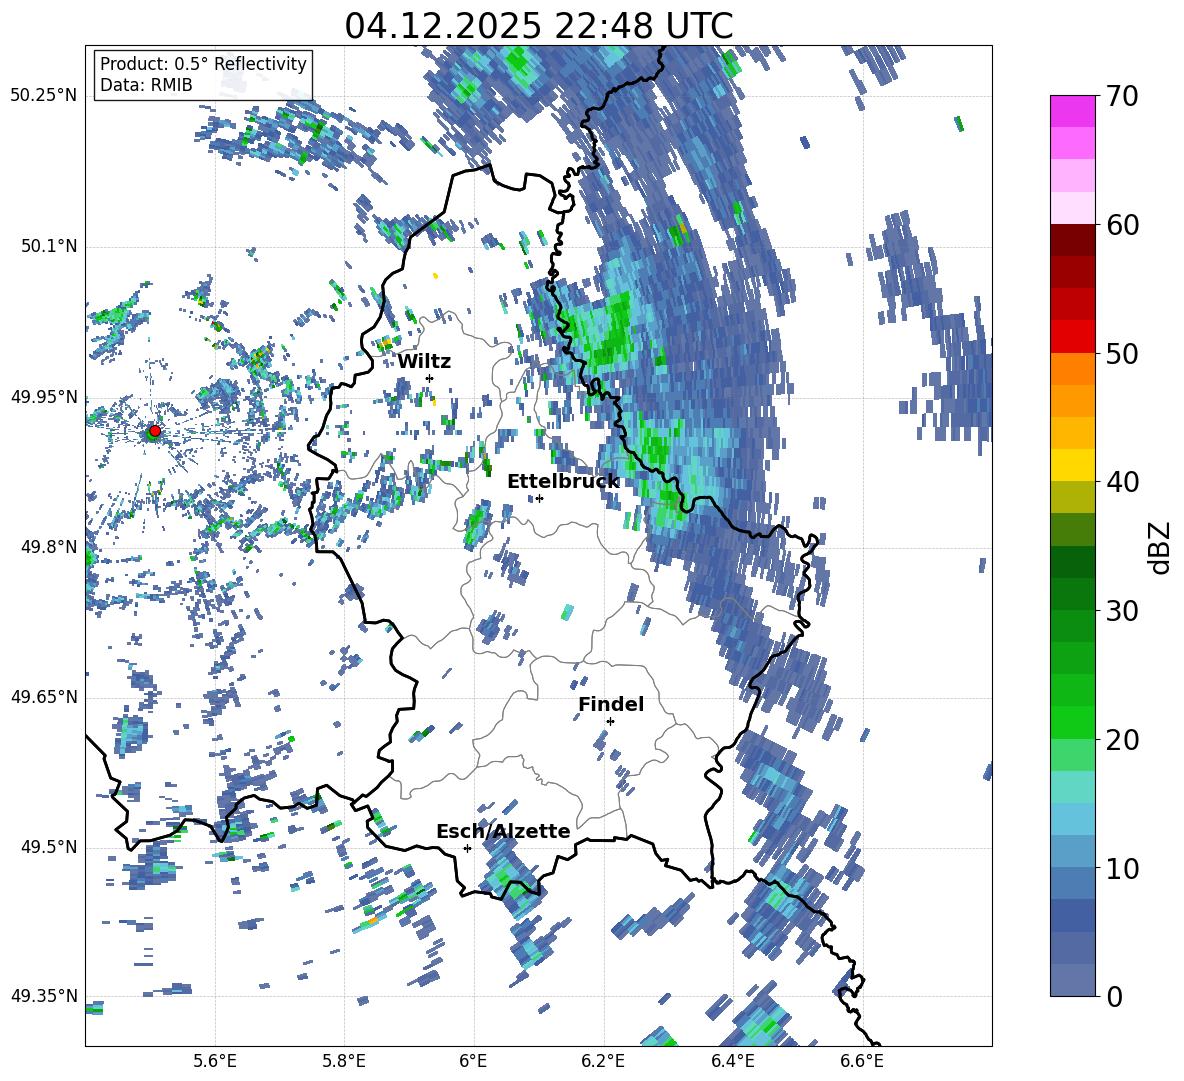Click the 49.35°N latitude label
The image size is (1184, 1081).
pos(44,996)
